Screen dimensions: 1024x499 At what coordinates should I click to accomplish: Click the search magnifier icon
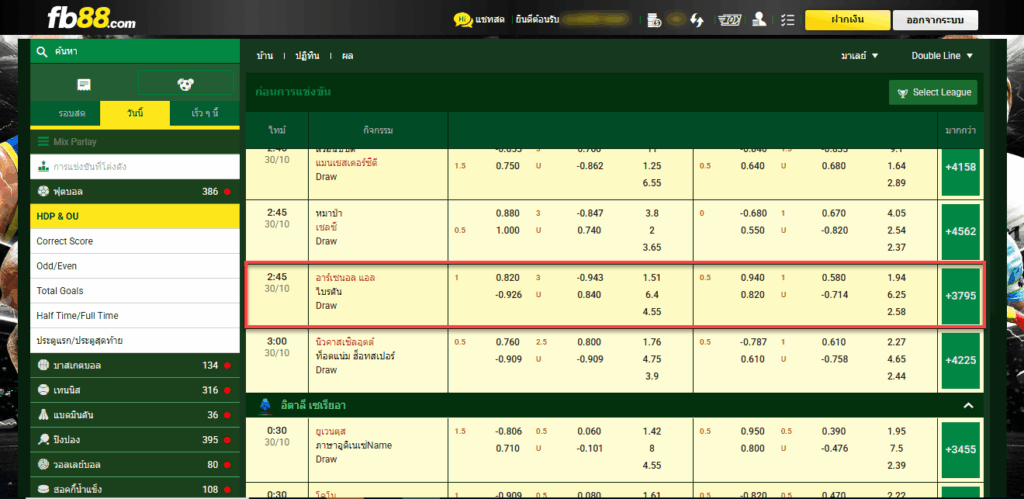[42, 52]
